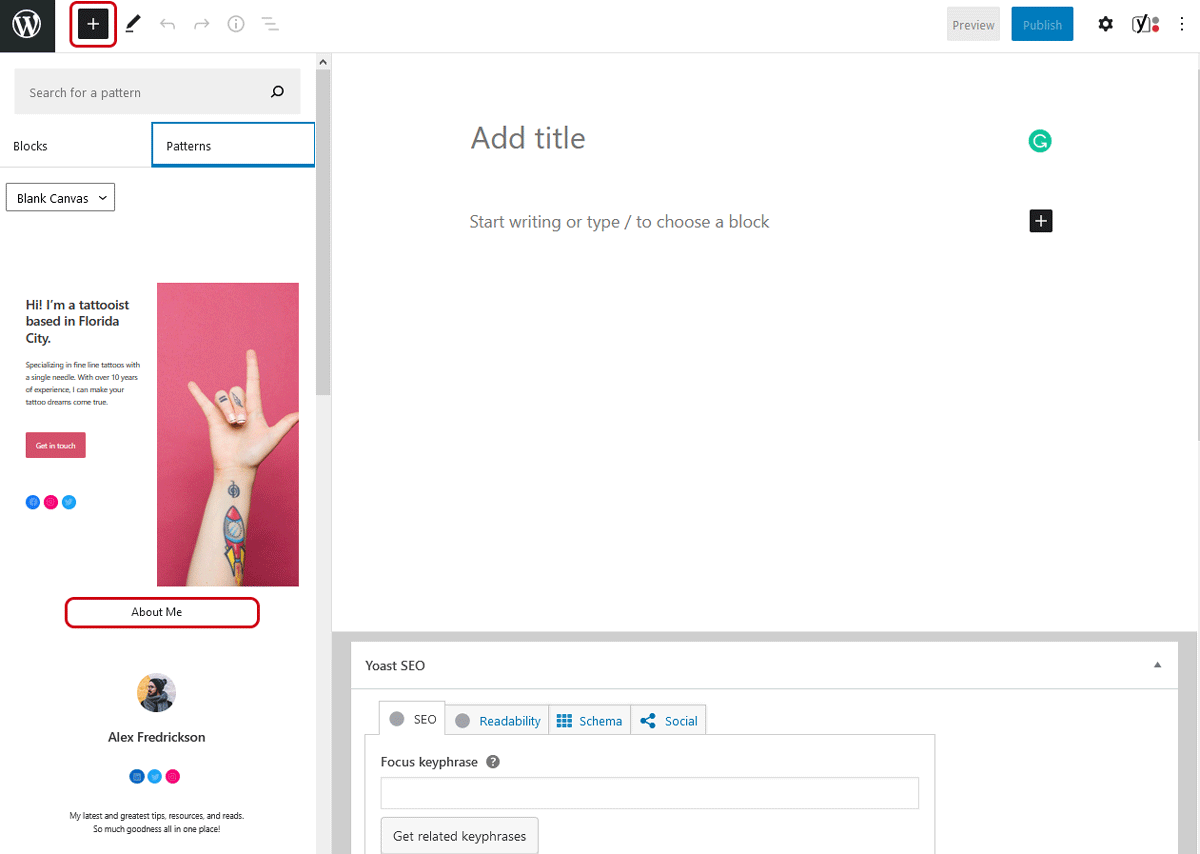
Task: Click the WordPress logo icon
Action: click(27, 25)
